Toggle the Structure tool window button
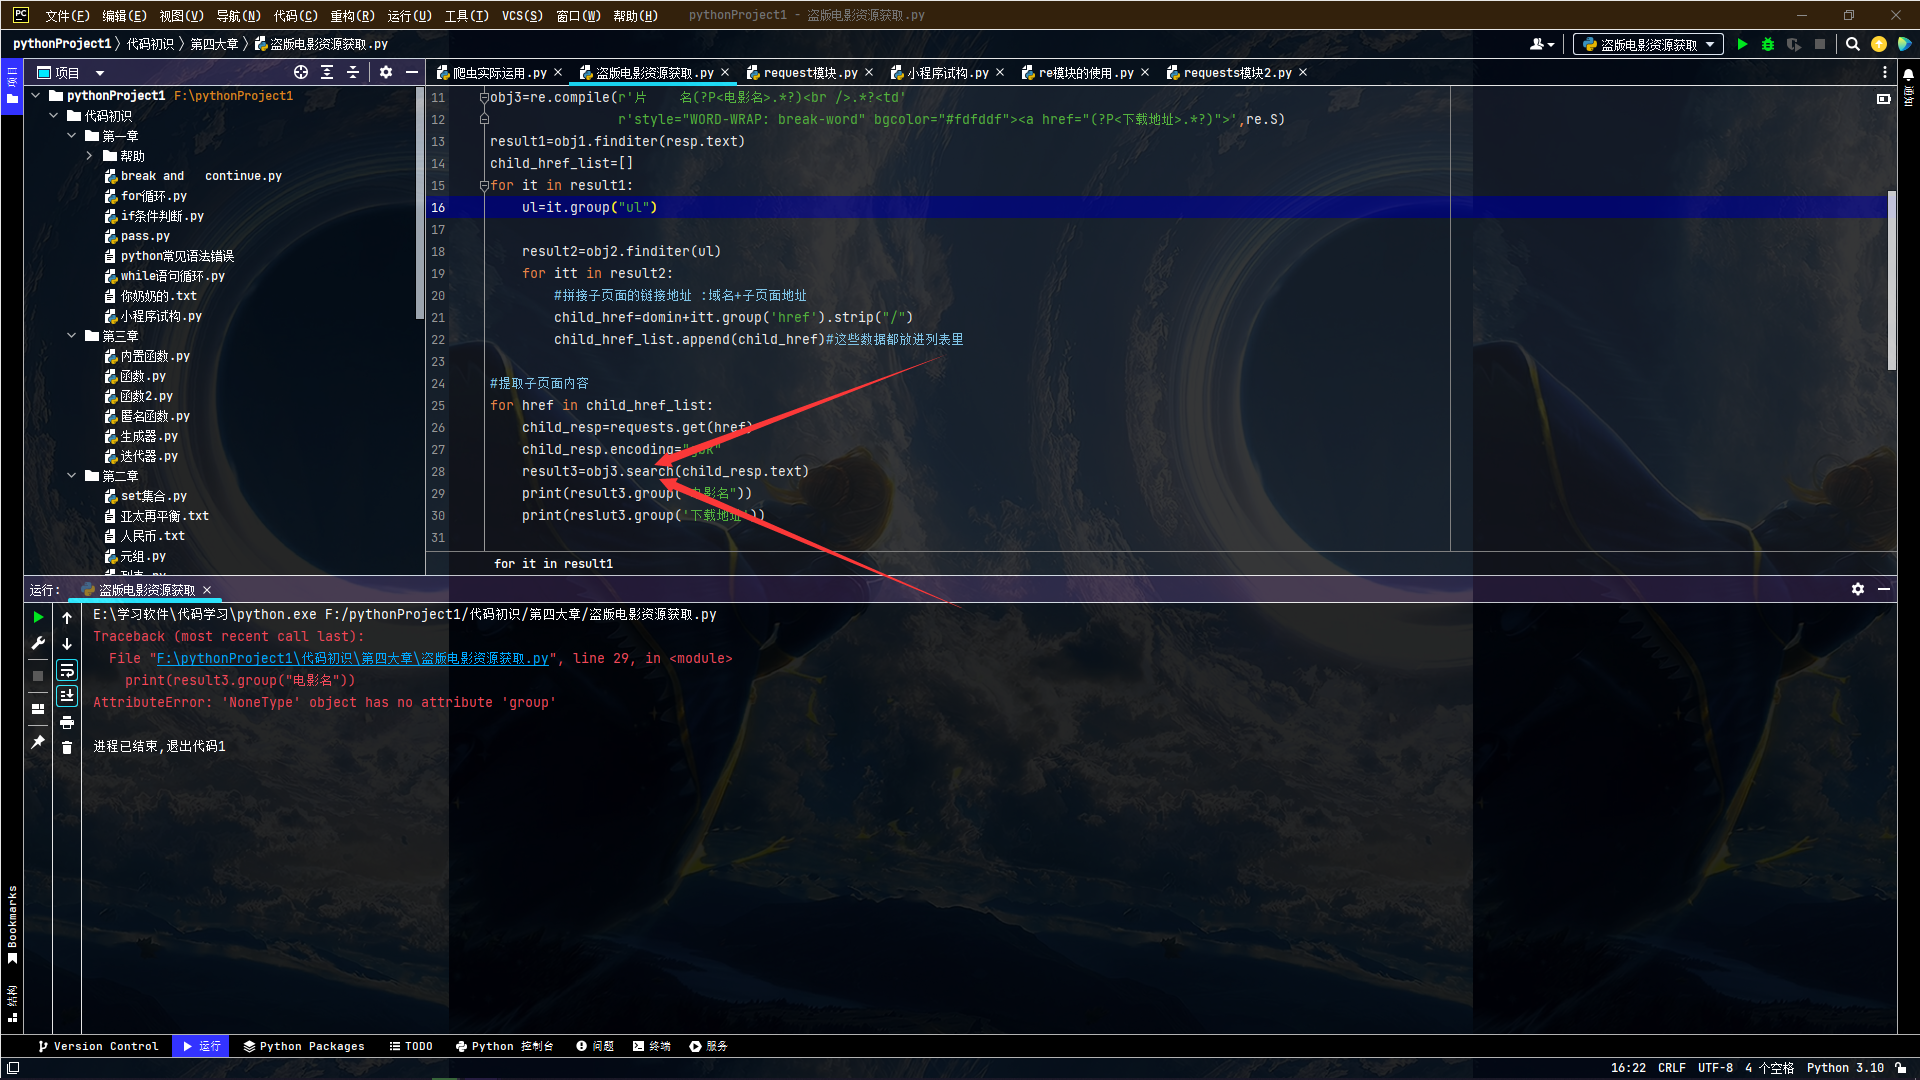The image size is (1920, 1080). pos(12,1003)
